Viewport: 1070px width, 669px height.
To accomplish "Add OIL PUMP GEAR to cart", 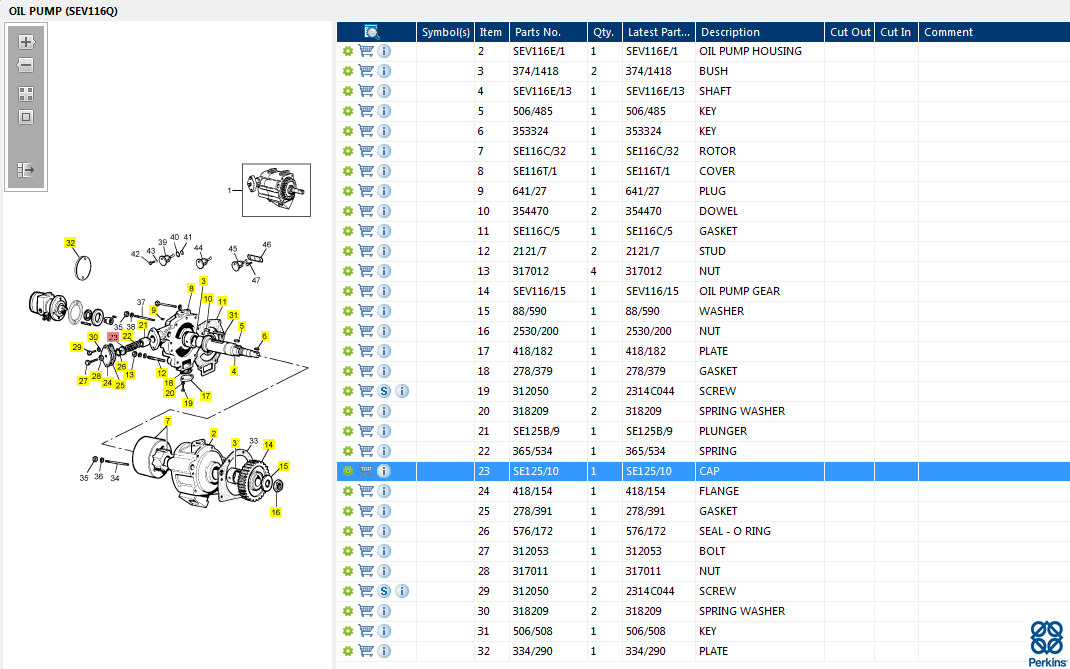I will pyautogui.click(x=366, y=291).
